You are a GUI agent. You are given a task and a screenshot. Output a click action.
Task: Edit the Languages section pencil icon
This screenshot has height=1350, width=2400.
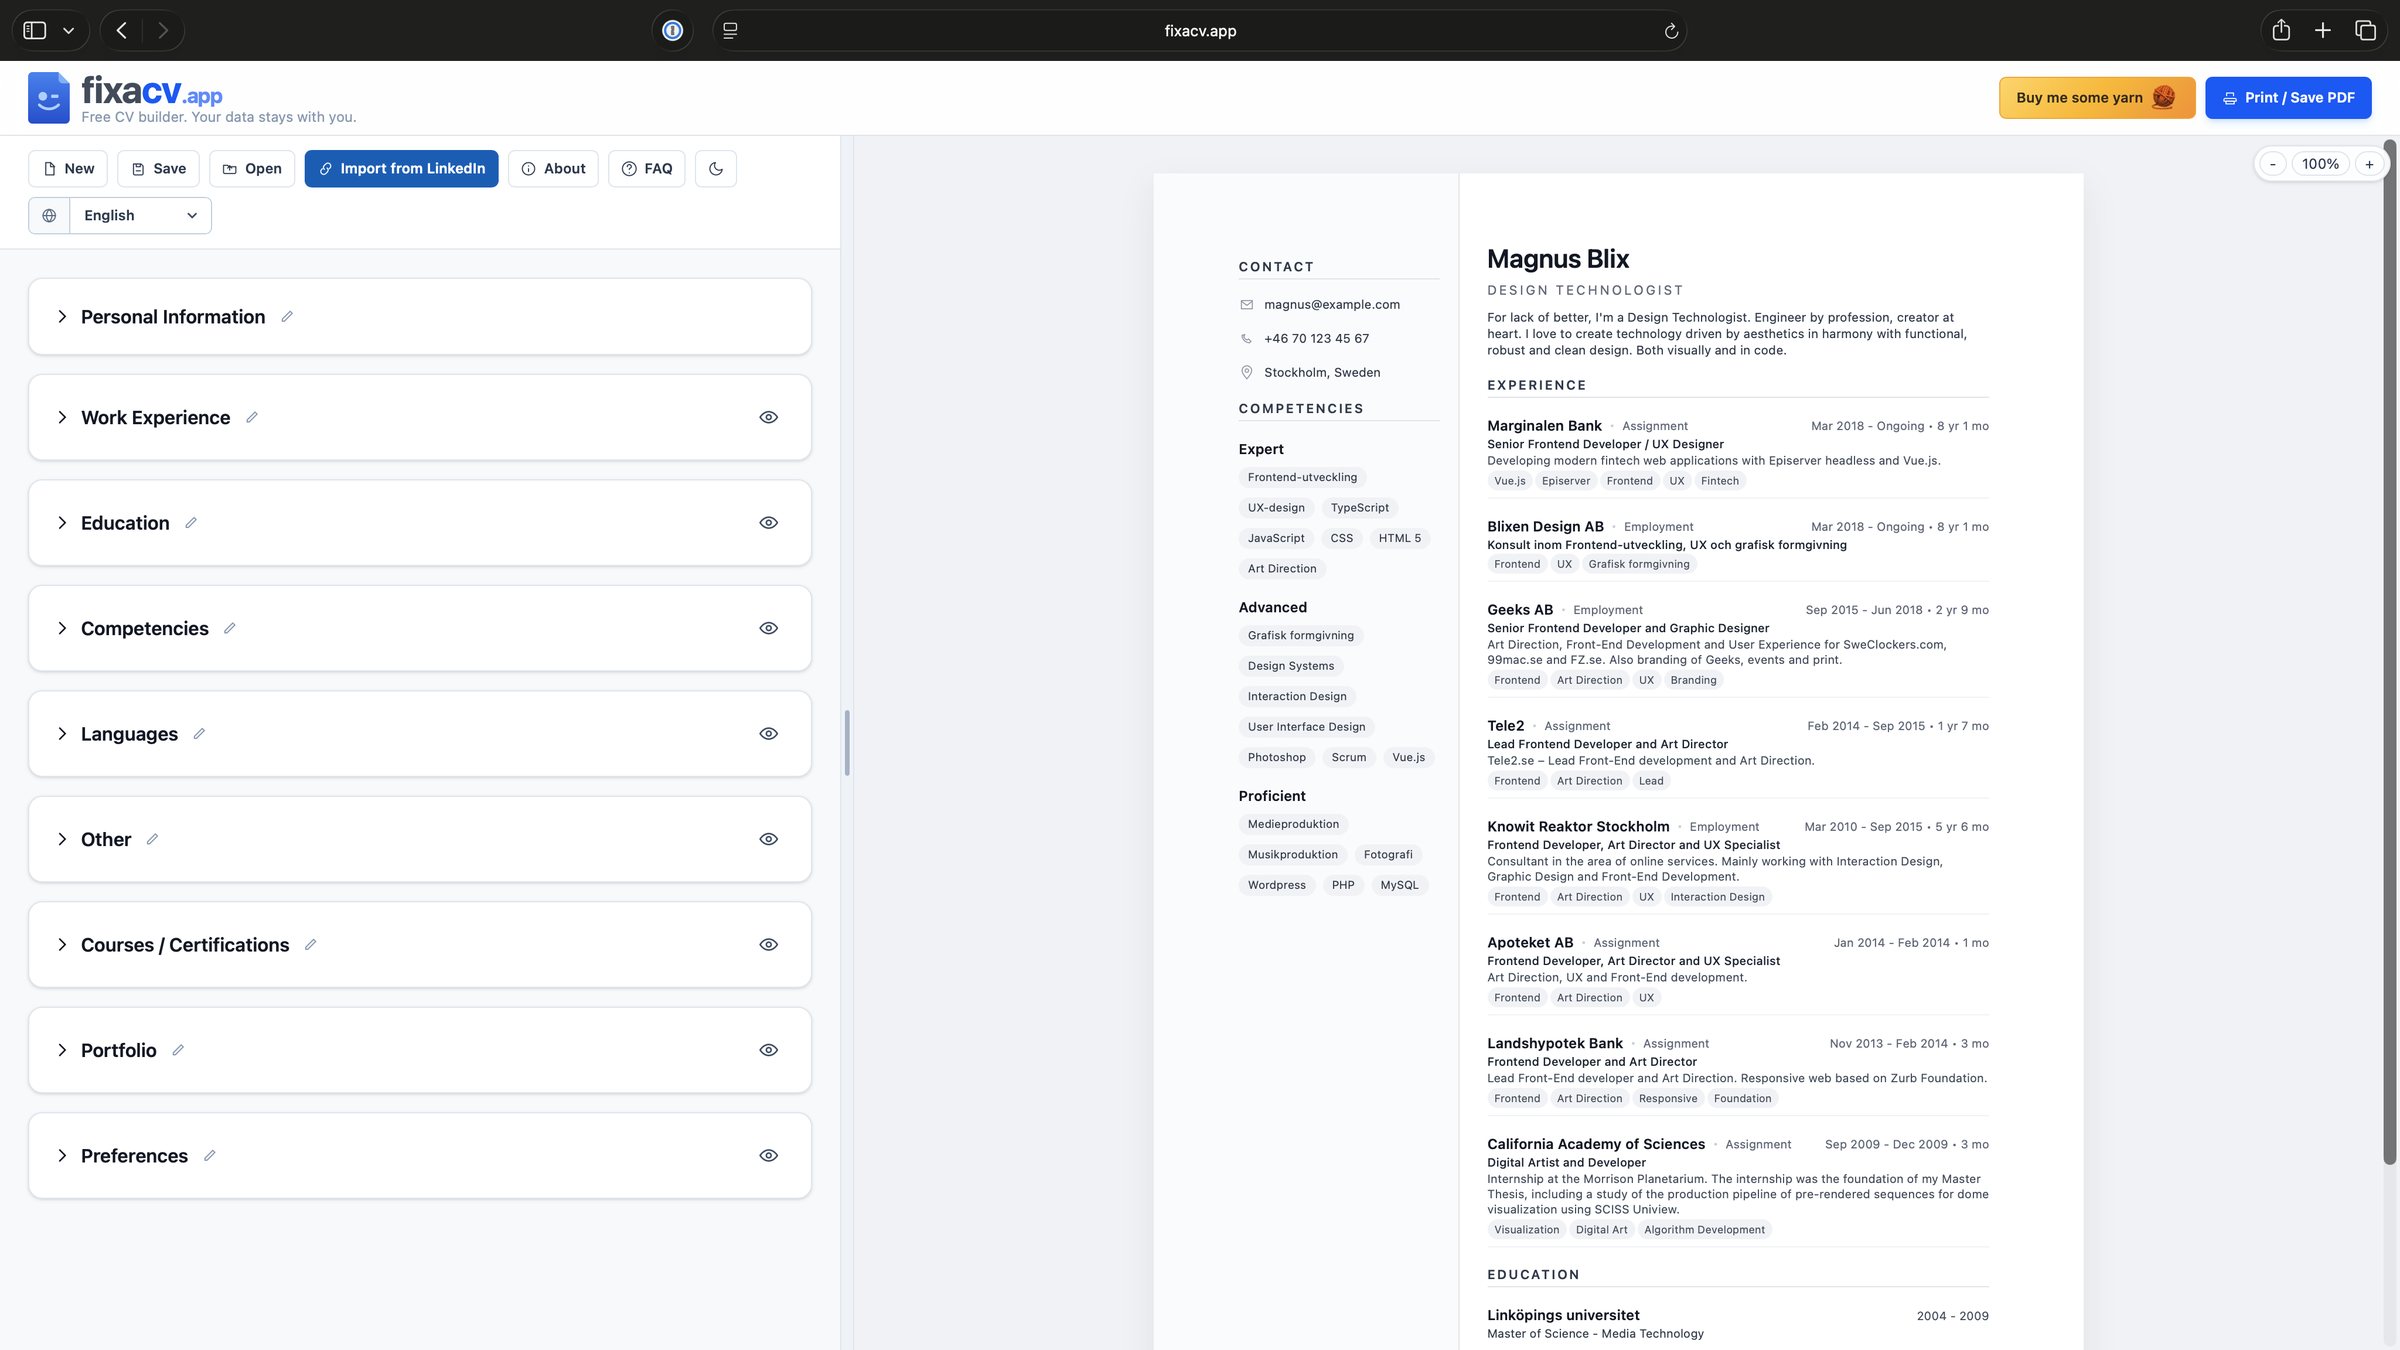[199, 733]
